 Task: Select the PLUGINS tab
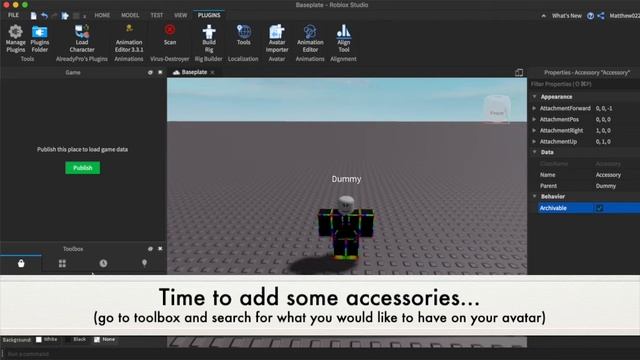pyautogui.click(x=209, y=15)
